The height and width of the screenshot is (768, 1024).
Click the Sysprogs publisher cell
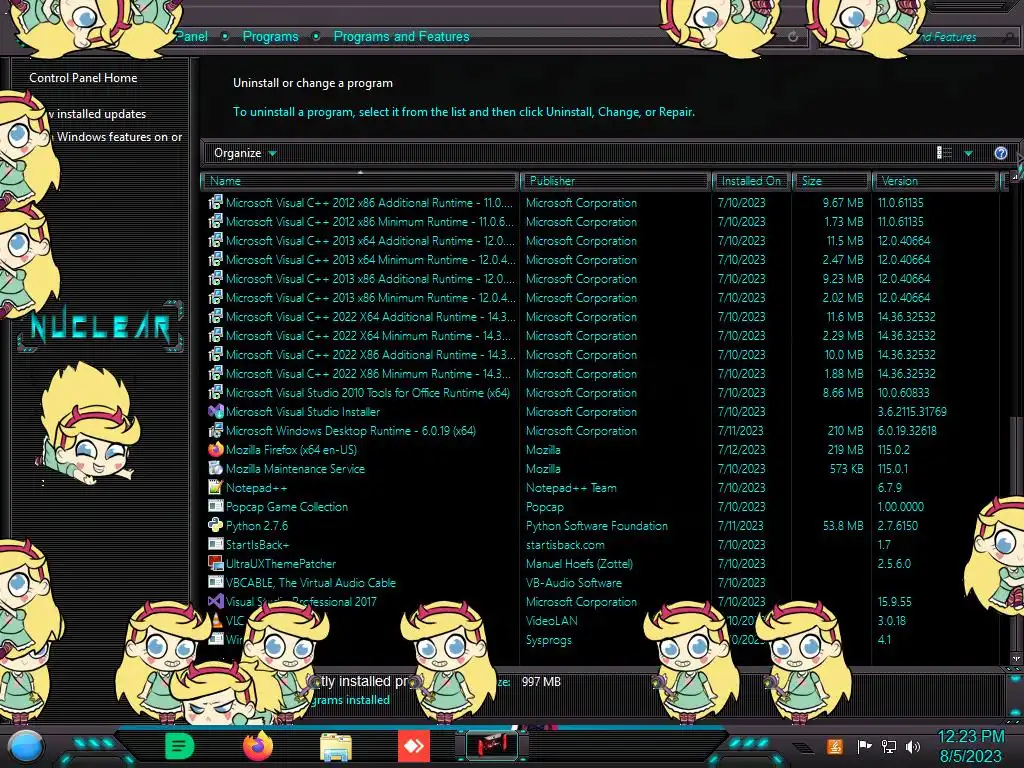pyautogui.click(x=549, y=640)
